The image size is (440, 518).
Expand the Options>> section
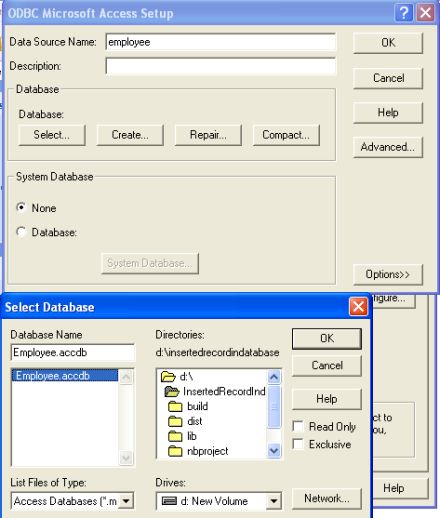(x=388, y=274)
